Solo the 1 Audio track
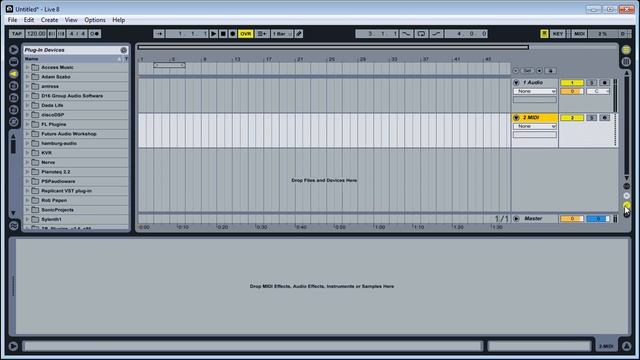 591,83
